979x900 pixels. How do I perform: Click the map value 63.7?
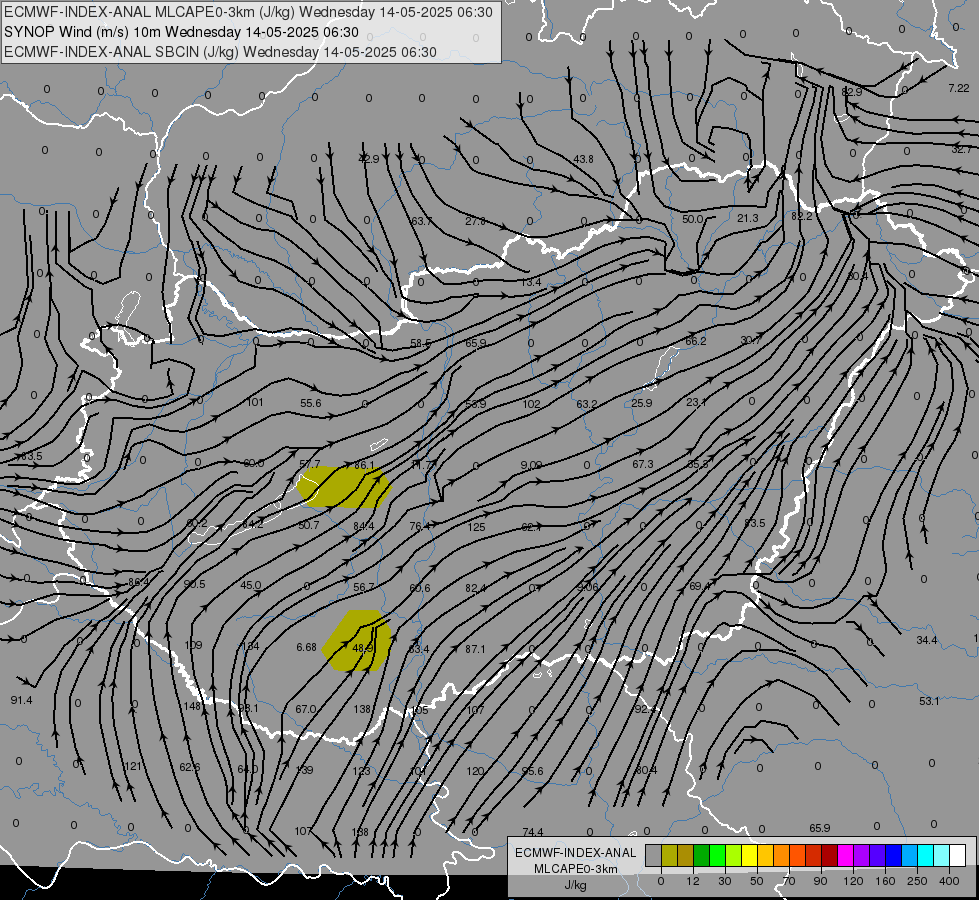pyautogui.click(x=421, y=221)
